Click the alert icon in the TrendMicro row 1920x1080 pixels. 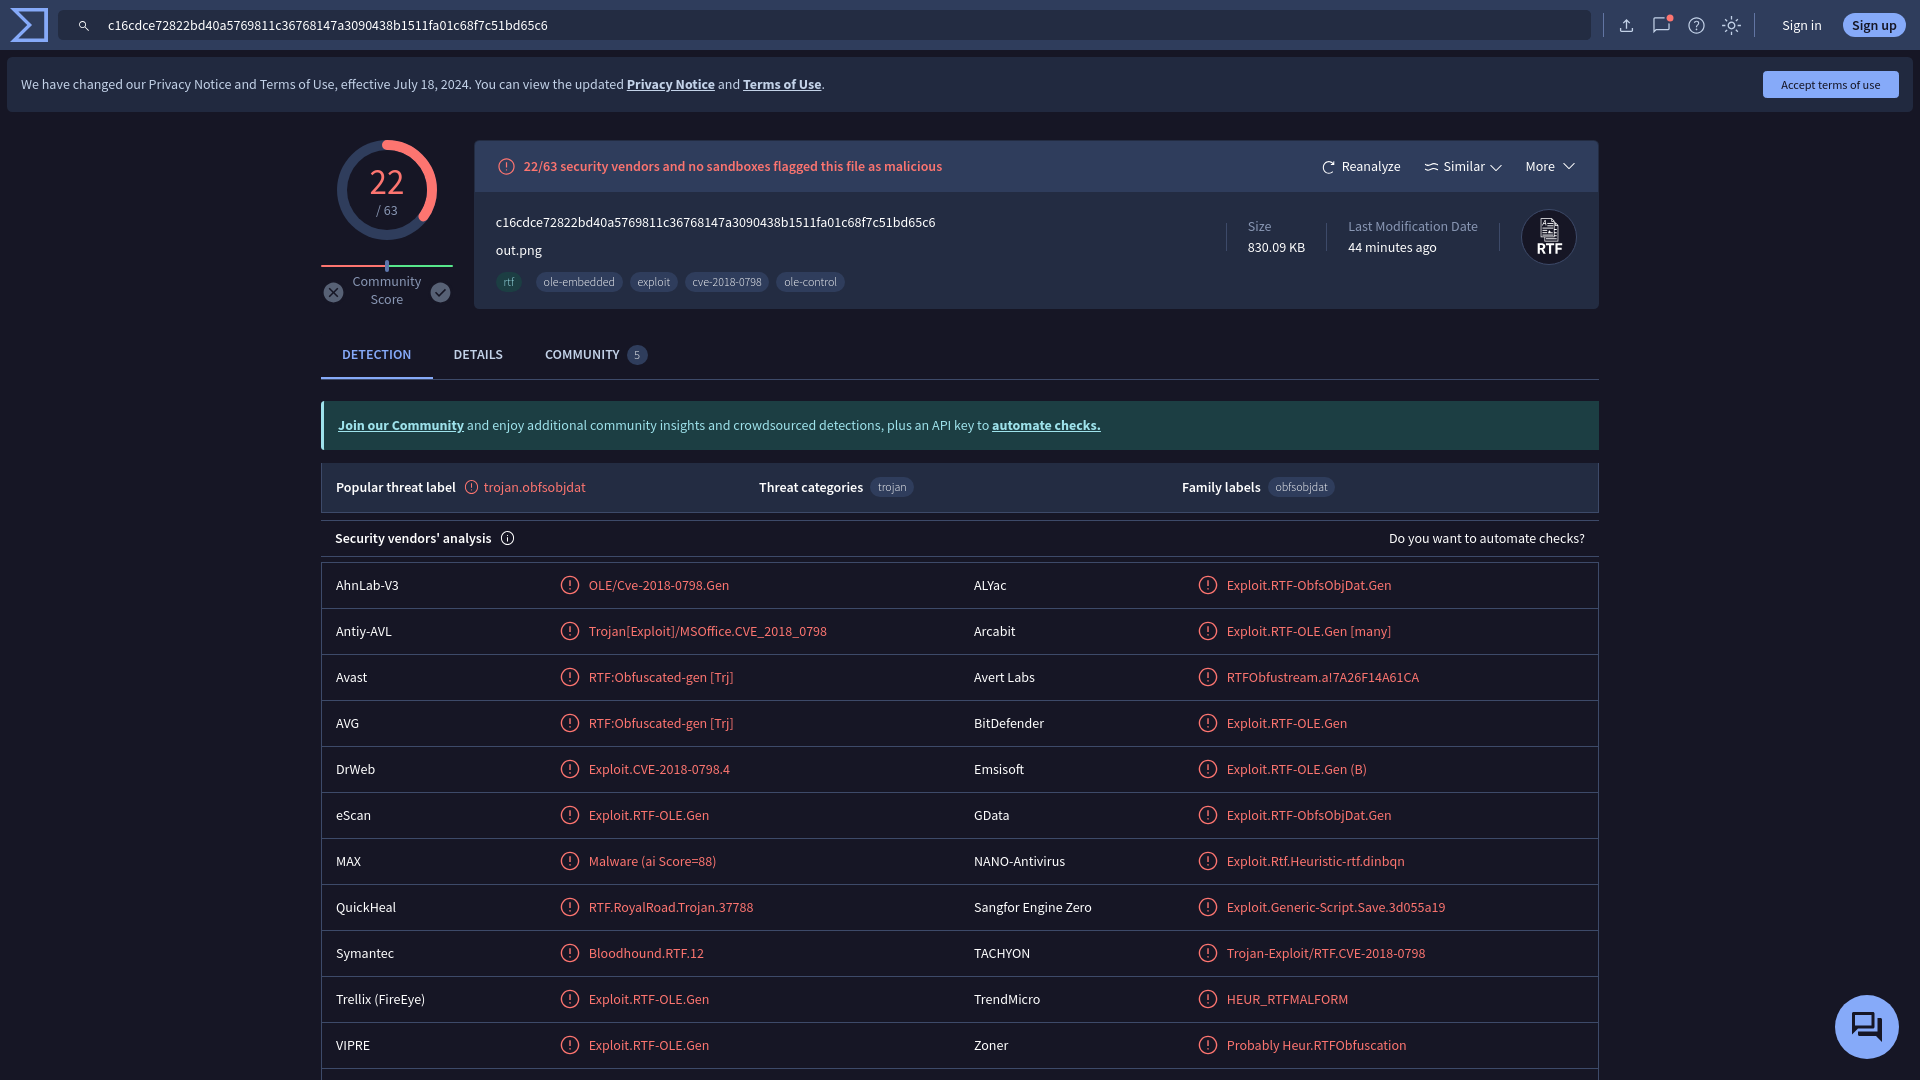(1207, 999)
